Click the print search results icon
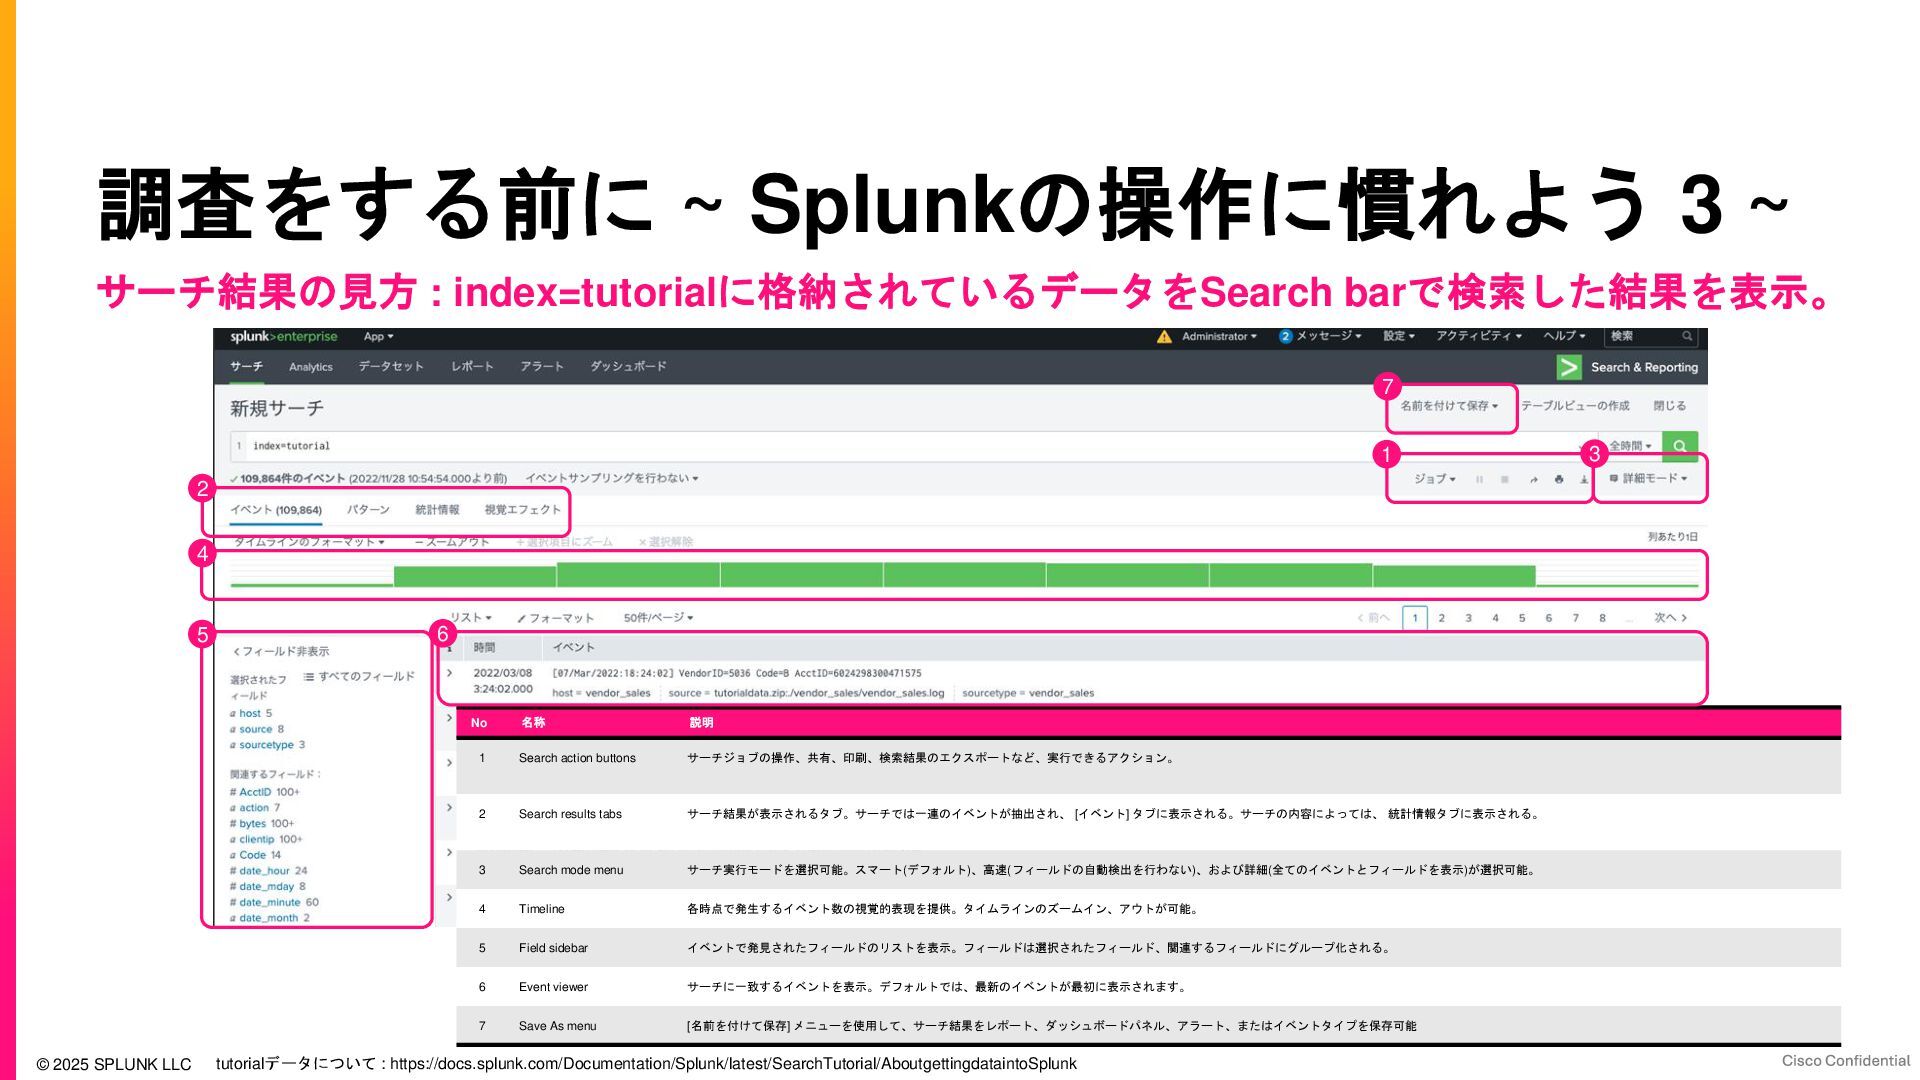 pyautogui.click(x=1559, y=480)
